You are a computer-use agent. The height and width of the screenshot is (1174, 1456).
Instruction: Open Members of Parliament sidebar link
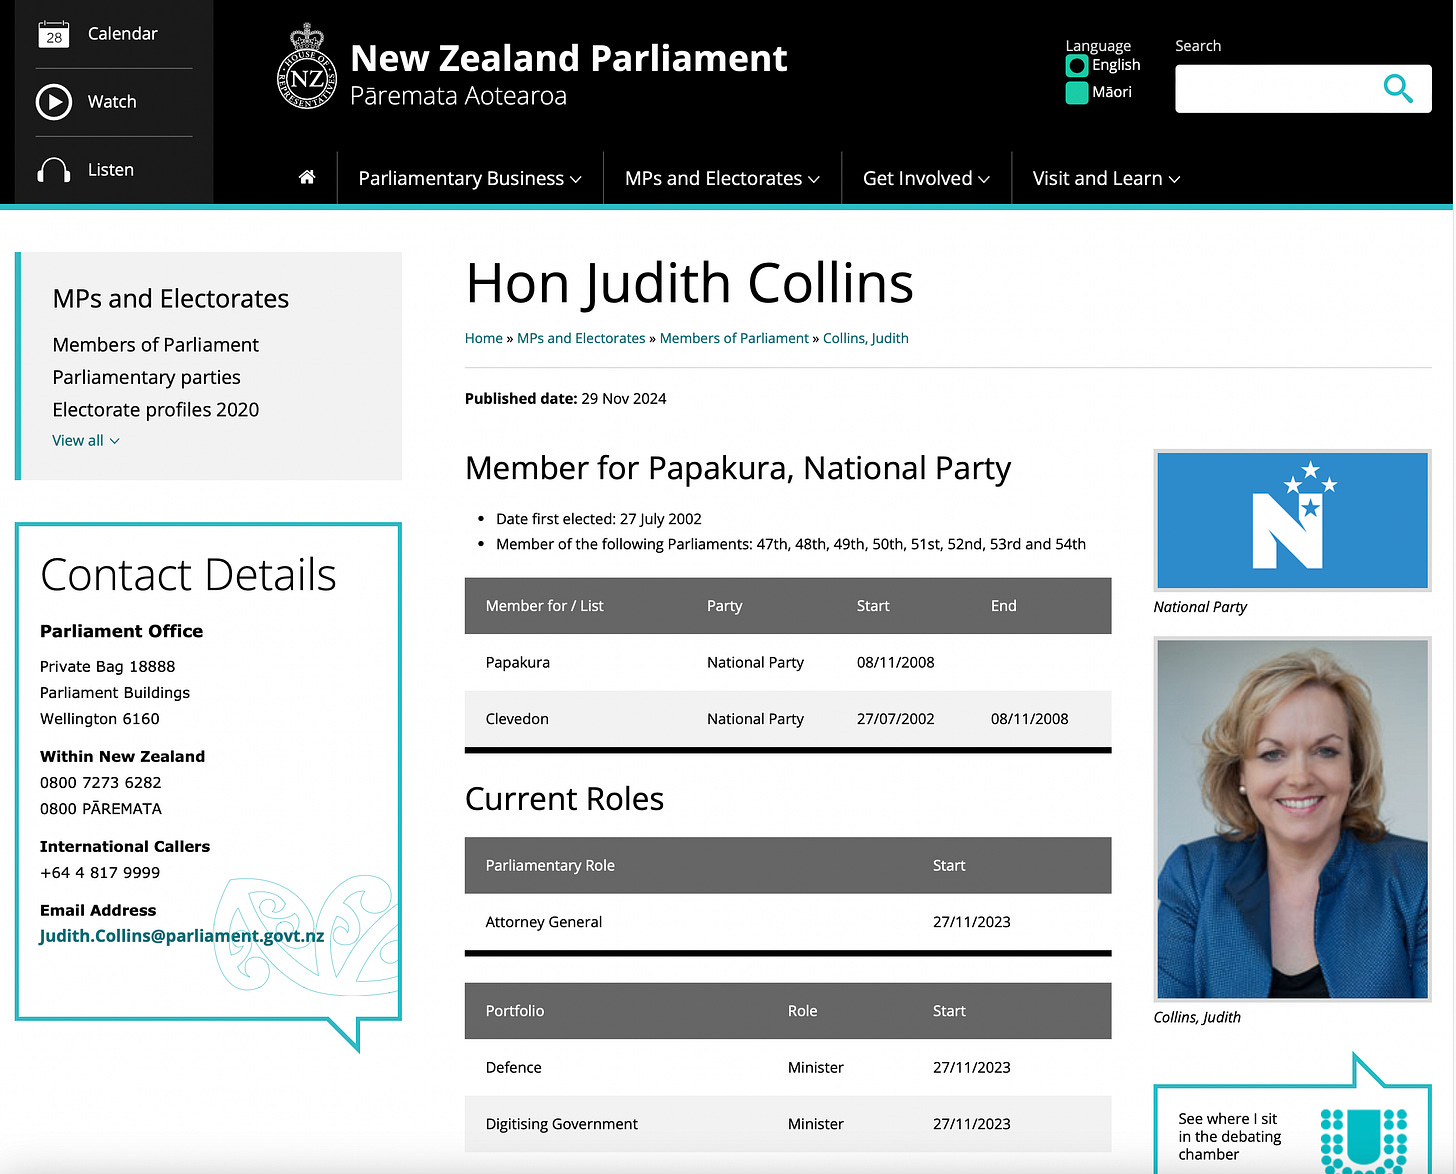[x=155, y=345]
